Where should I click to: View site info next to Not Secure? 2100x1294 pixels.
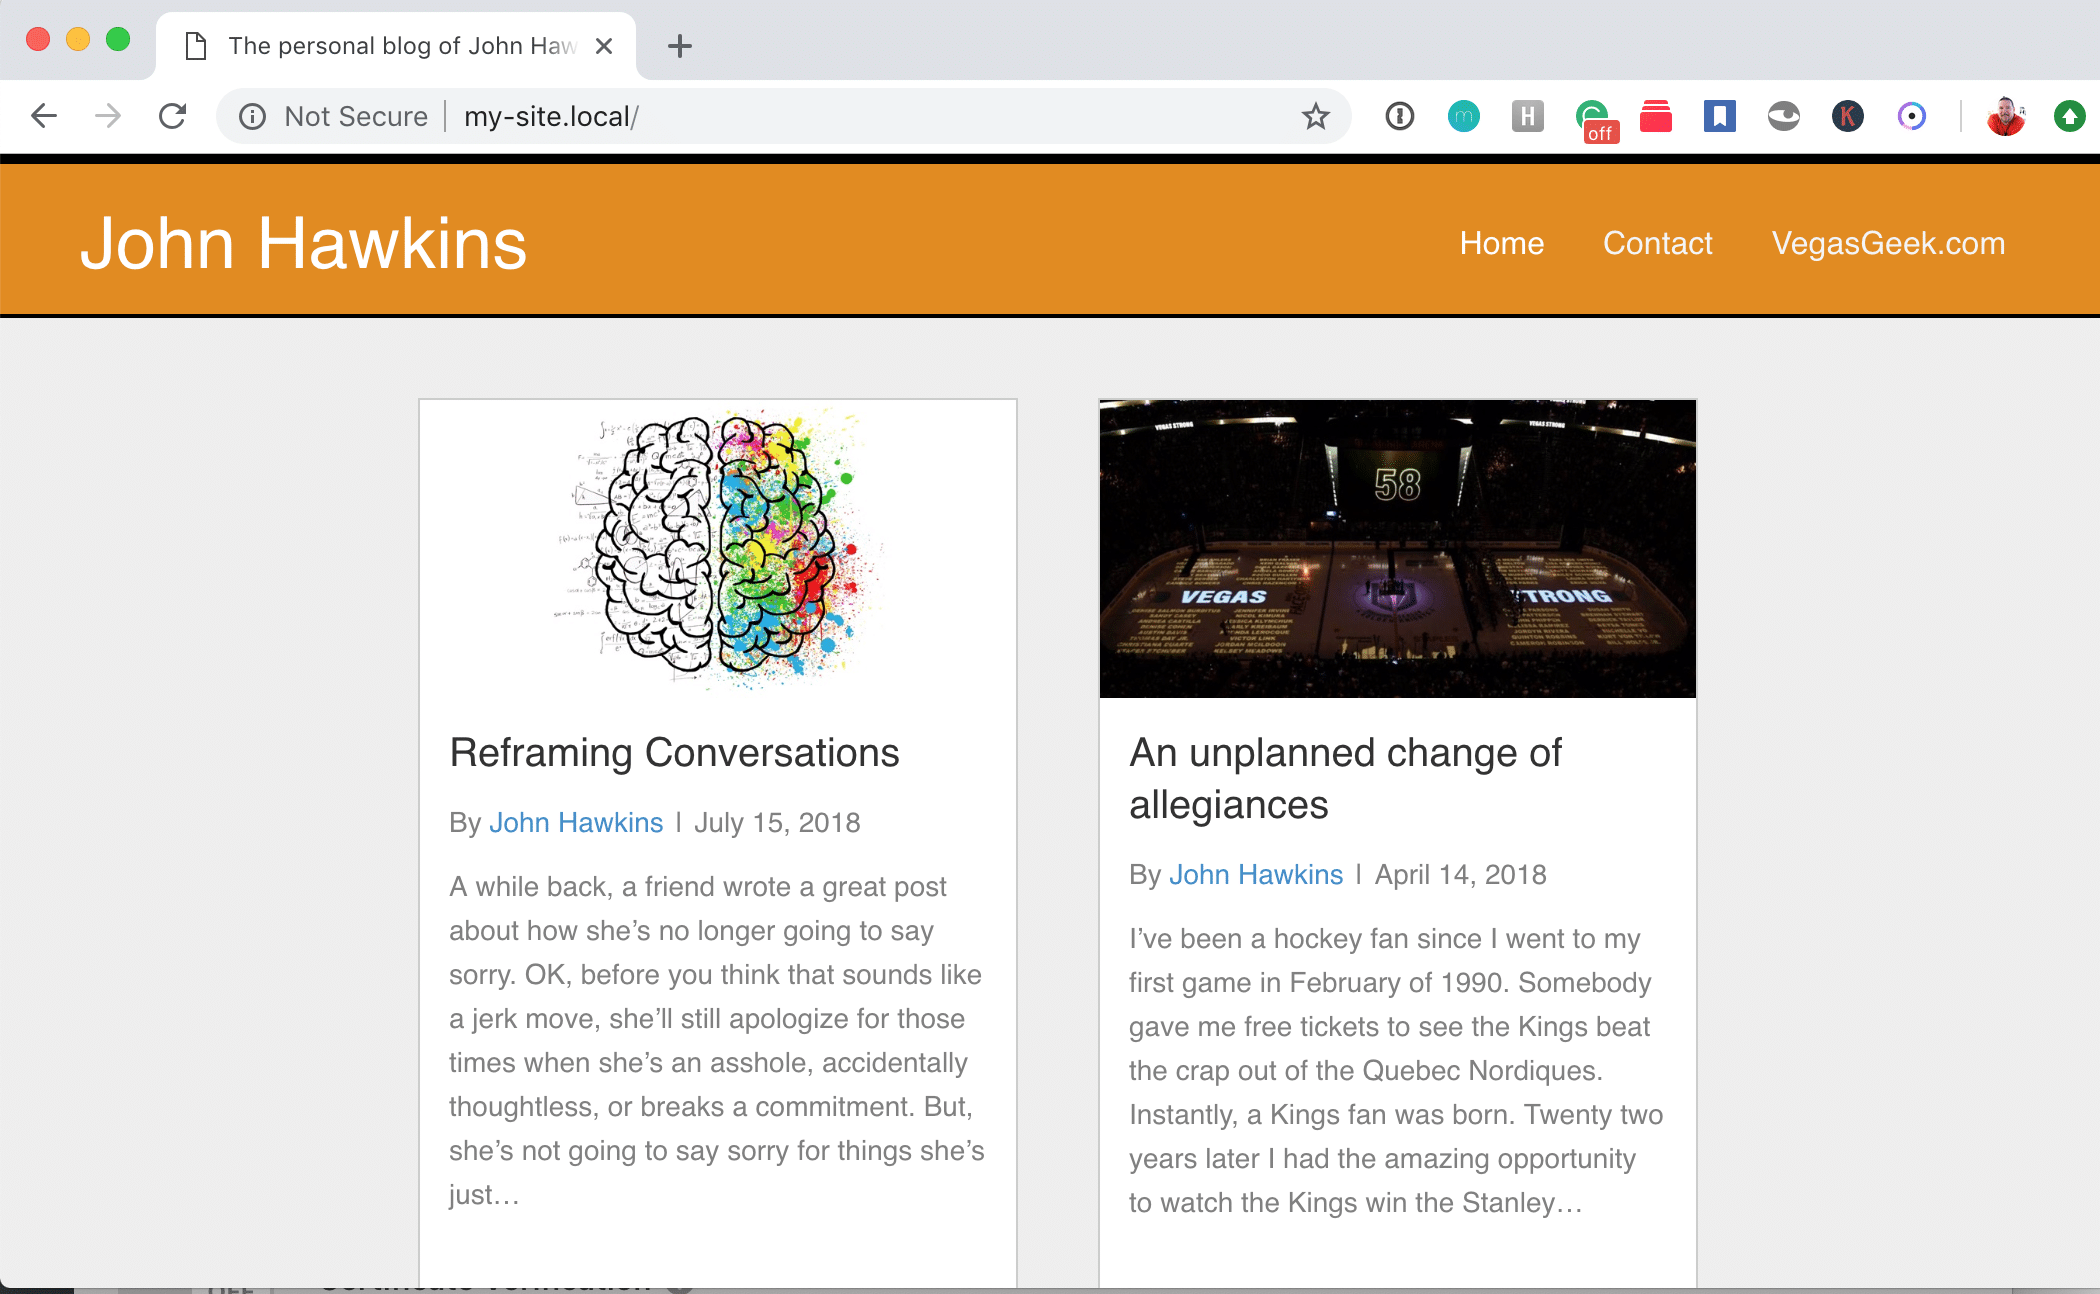(252, 117)
